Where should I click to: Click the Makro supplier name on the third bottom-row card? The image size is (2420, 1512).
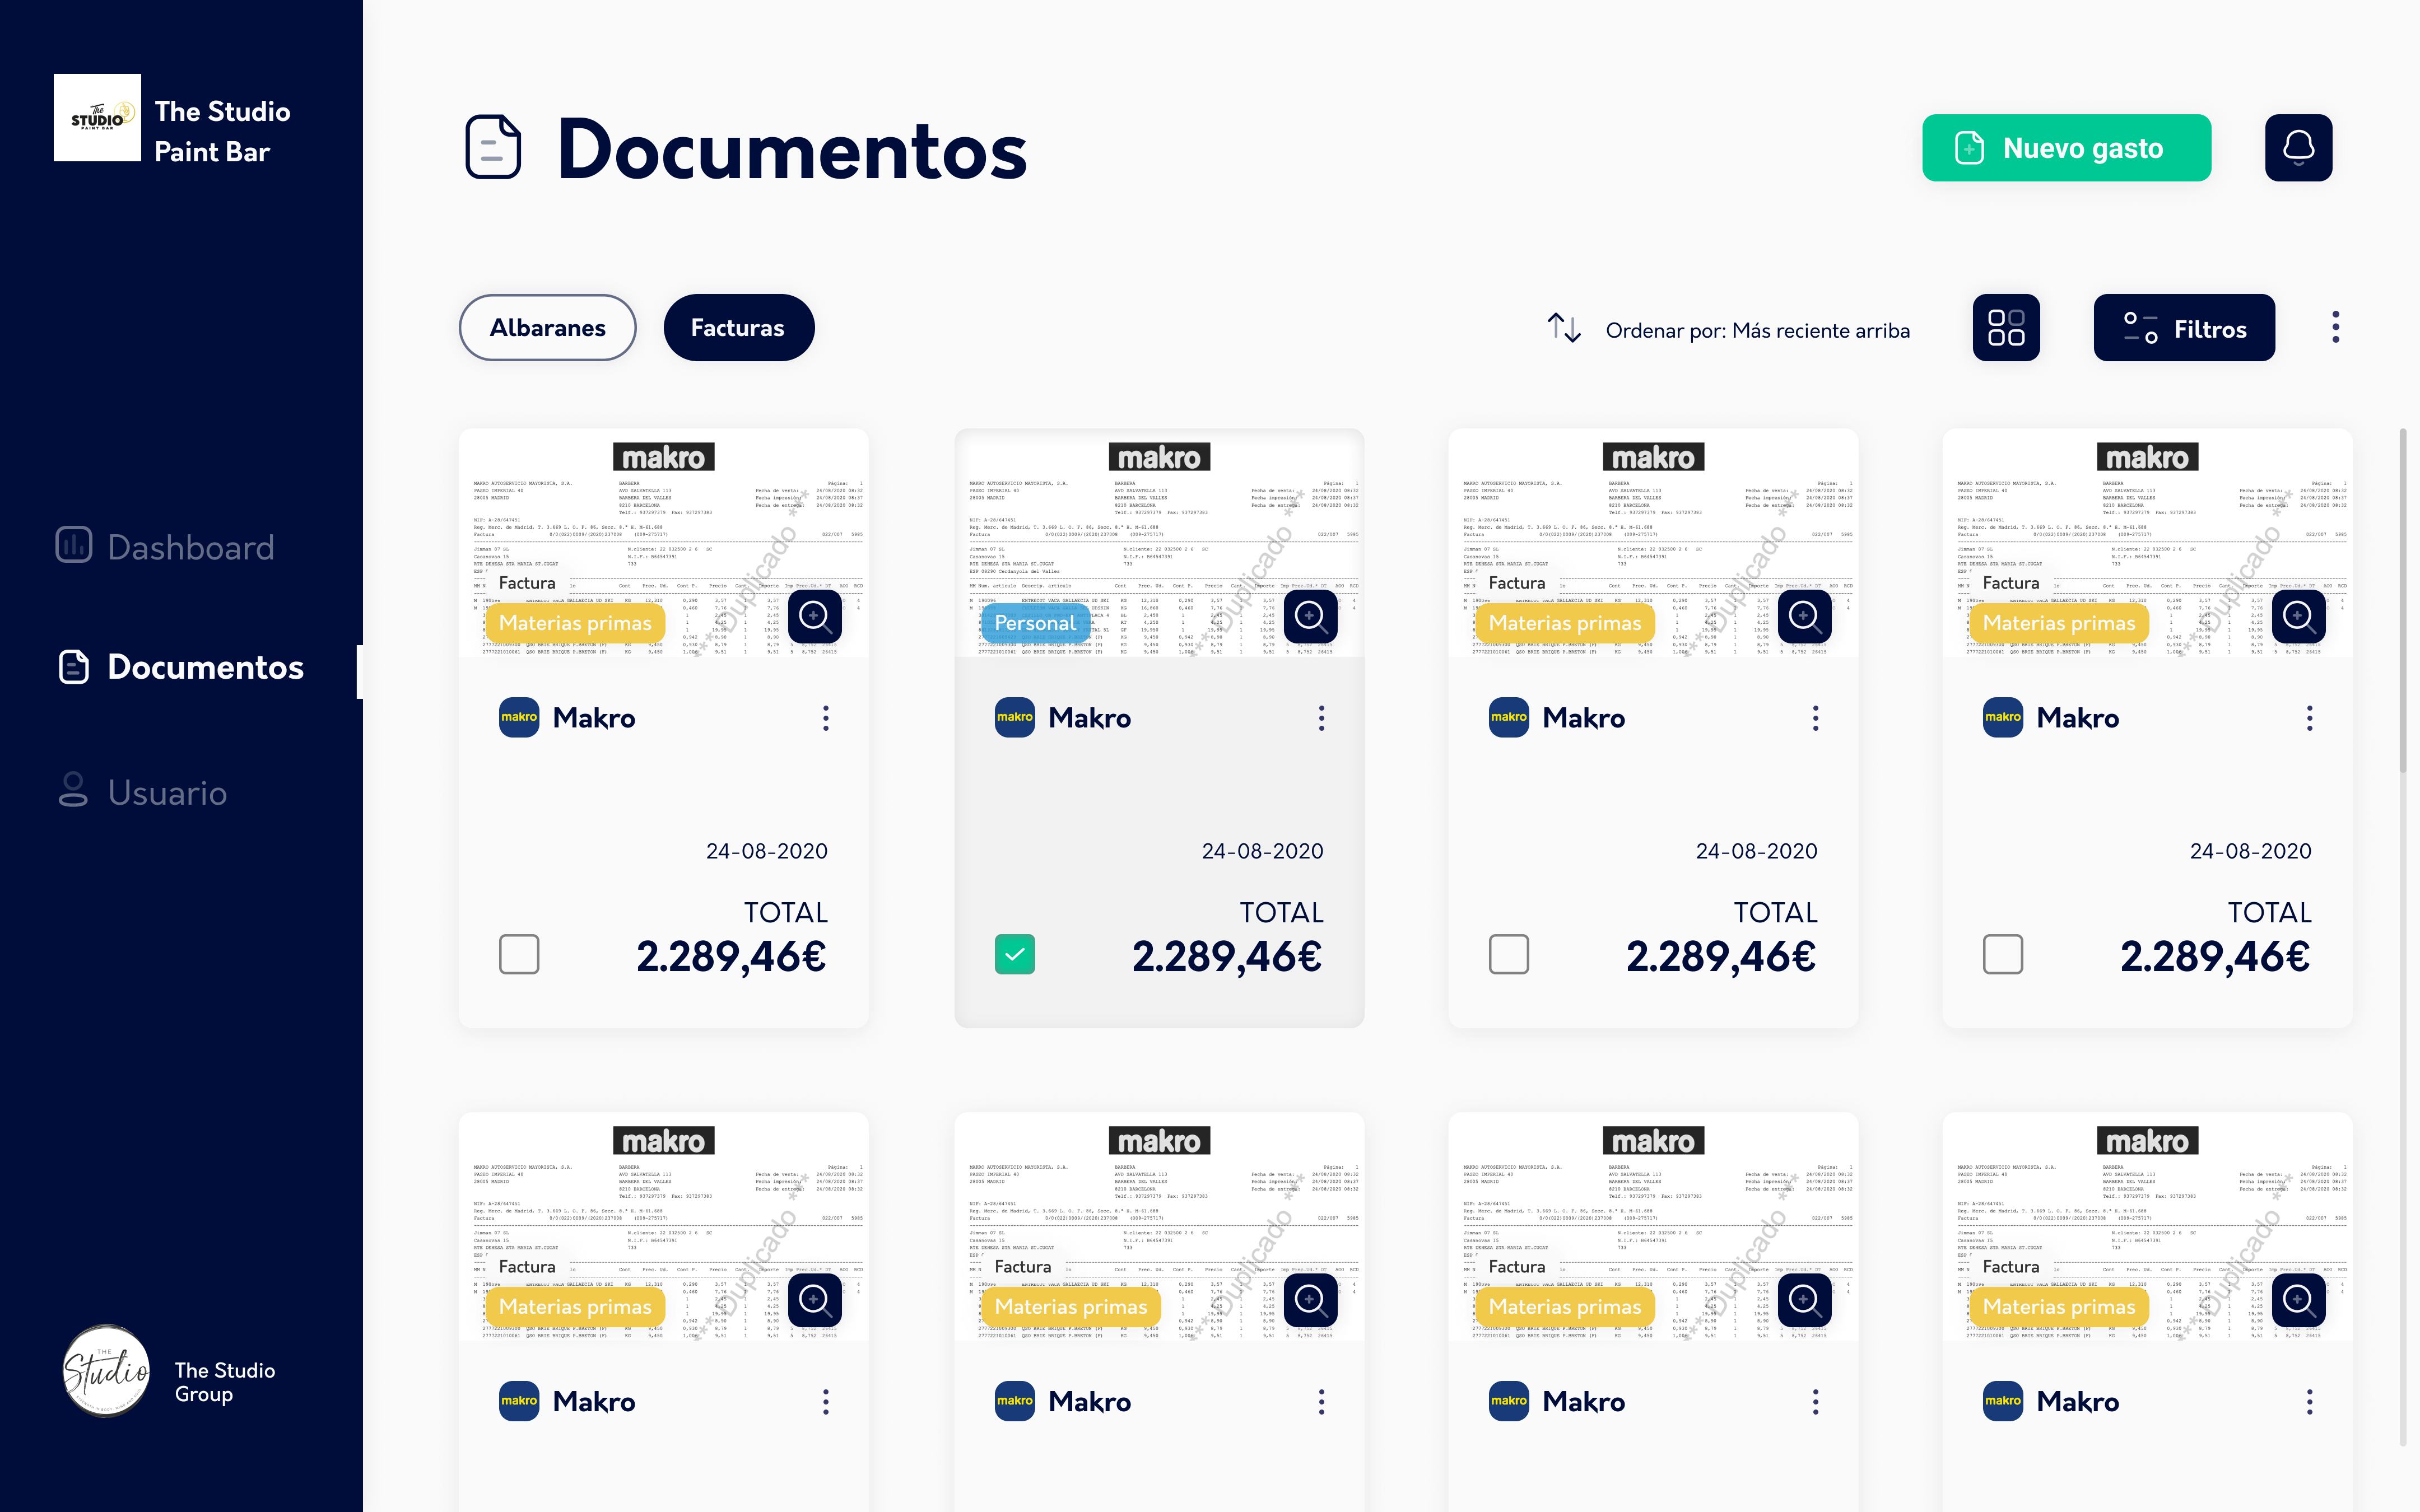[x=1583, y=1402]
